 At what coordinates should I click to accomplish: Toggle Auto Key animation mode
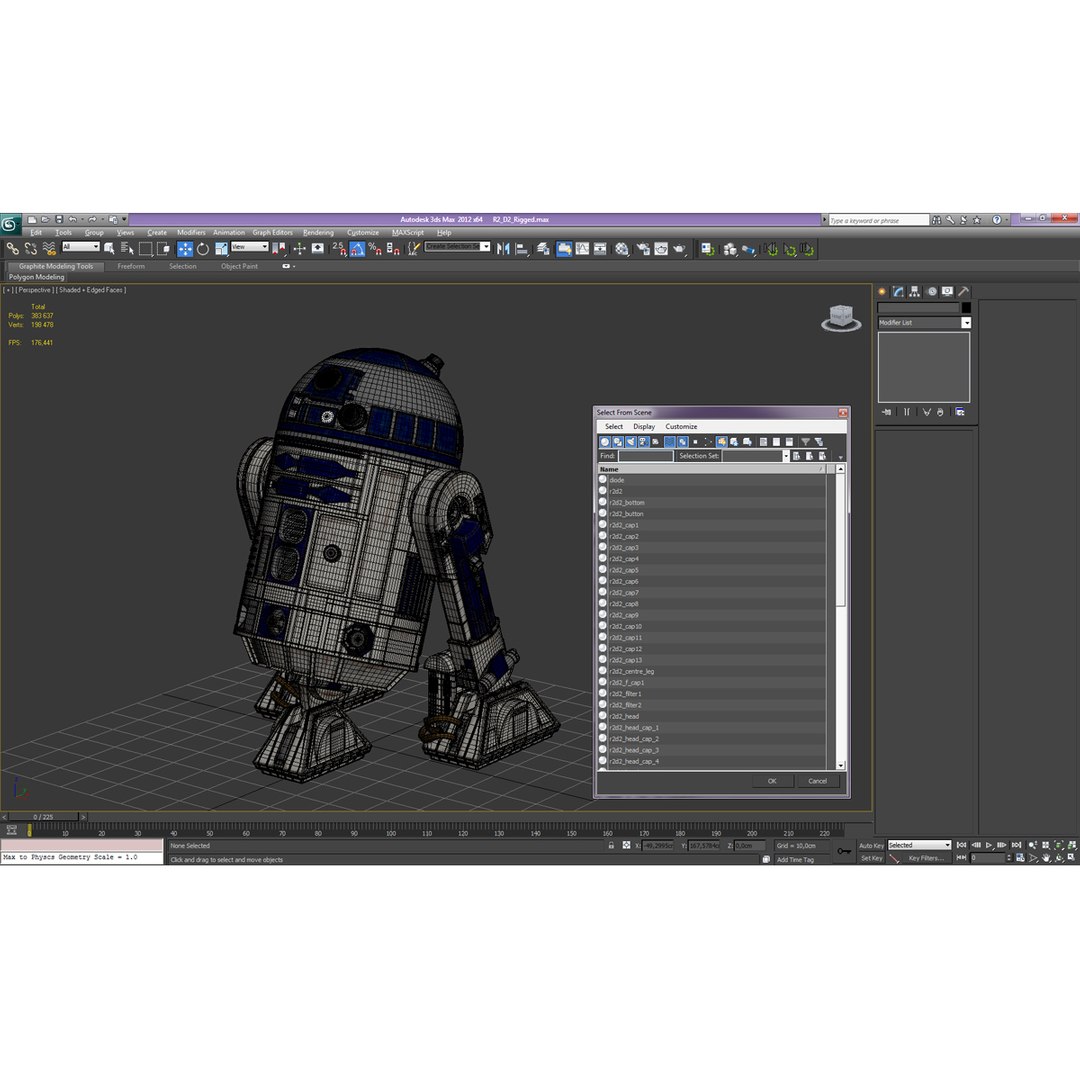pos(871,845)
